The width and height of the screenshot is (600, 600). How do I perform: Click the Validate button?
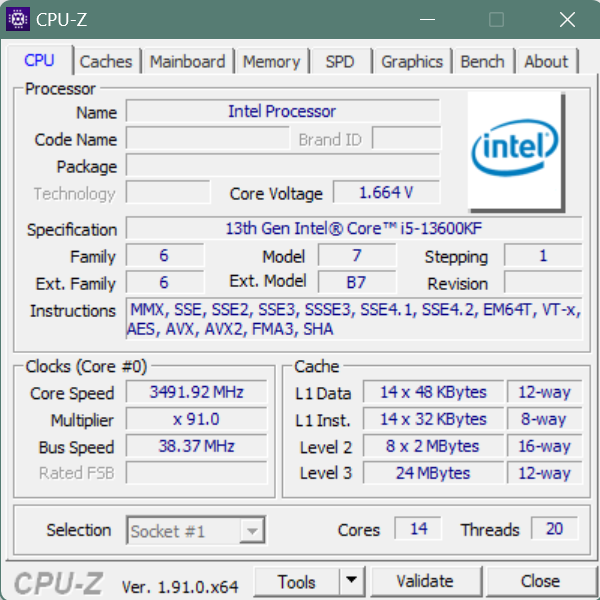click(x=425, y=581)
